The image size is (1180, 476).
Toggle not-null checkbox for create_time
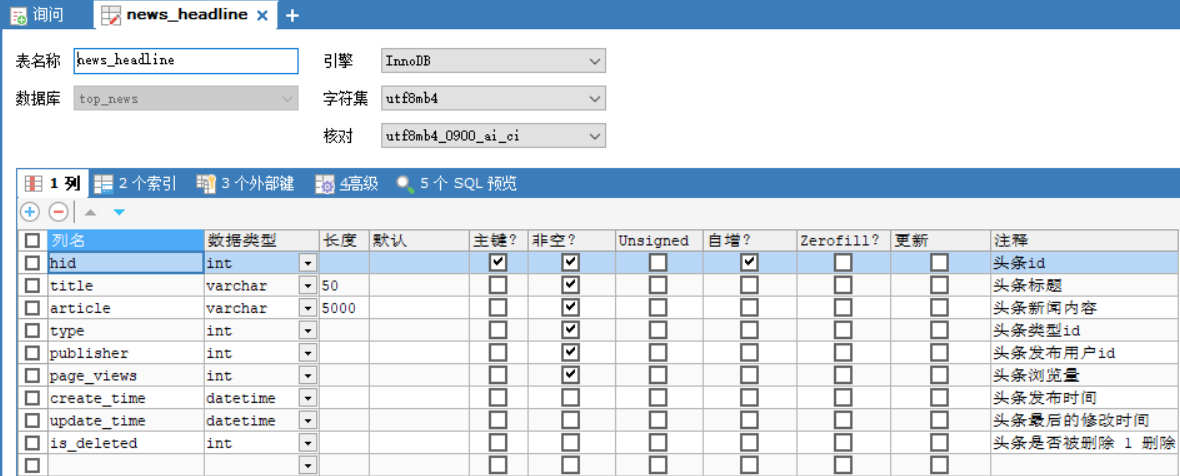coord(570,398)
